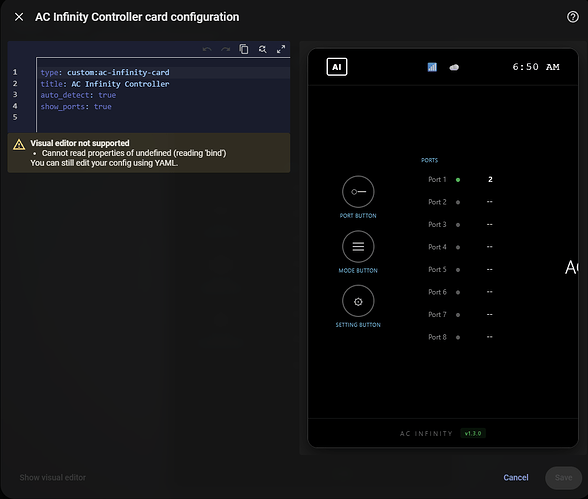This screenshot has height=499, width=588.
Task: Tap the Mode Button circle
Action: [358, 246]
